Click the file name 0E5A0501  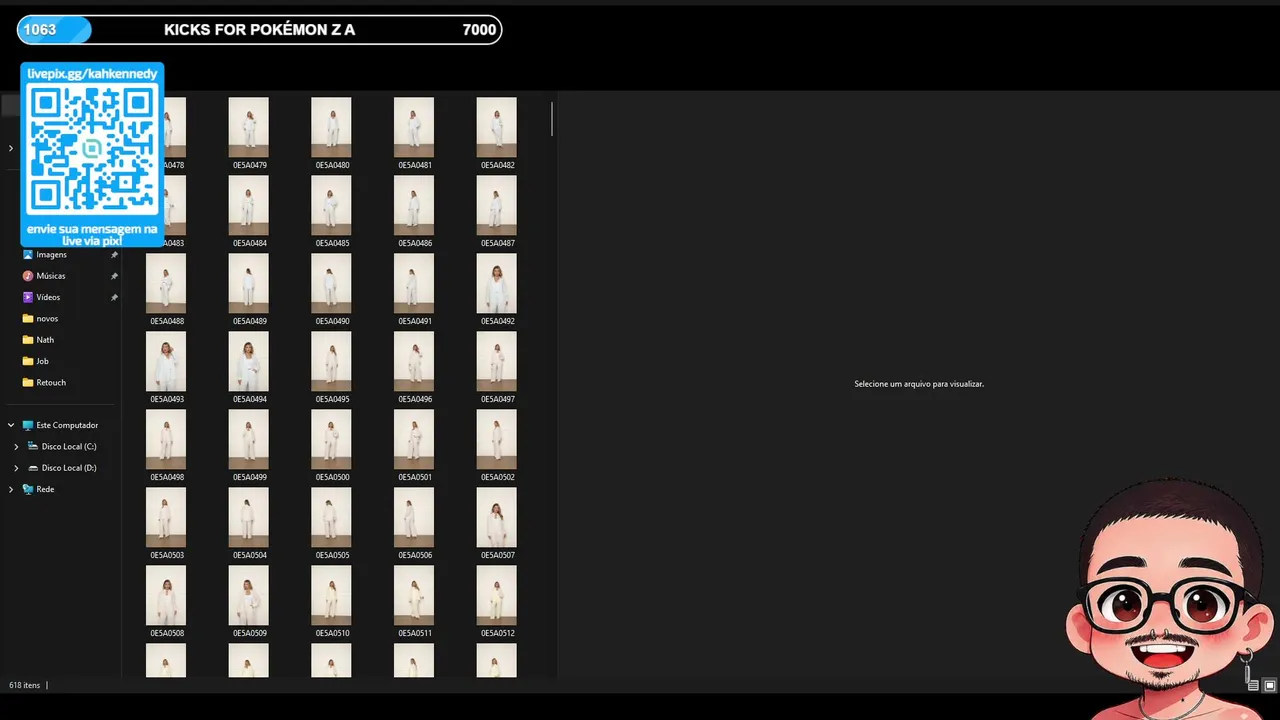coord(415,477)
